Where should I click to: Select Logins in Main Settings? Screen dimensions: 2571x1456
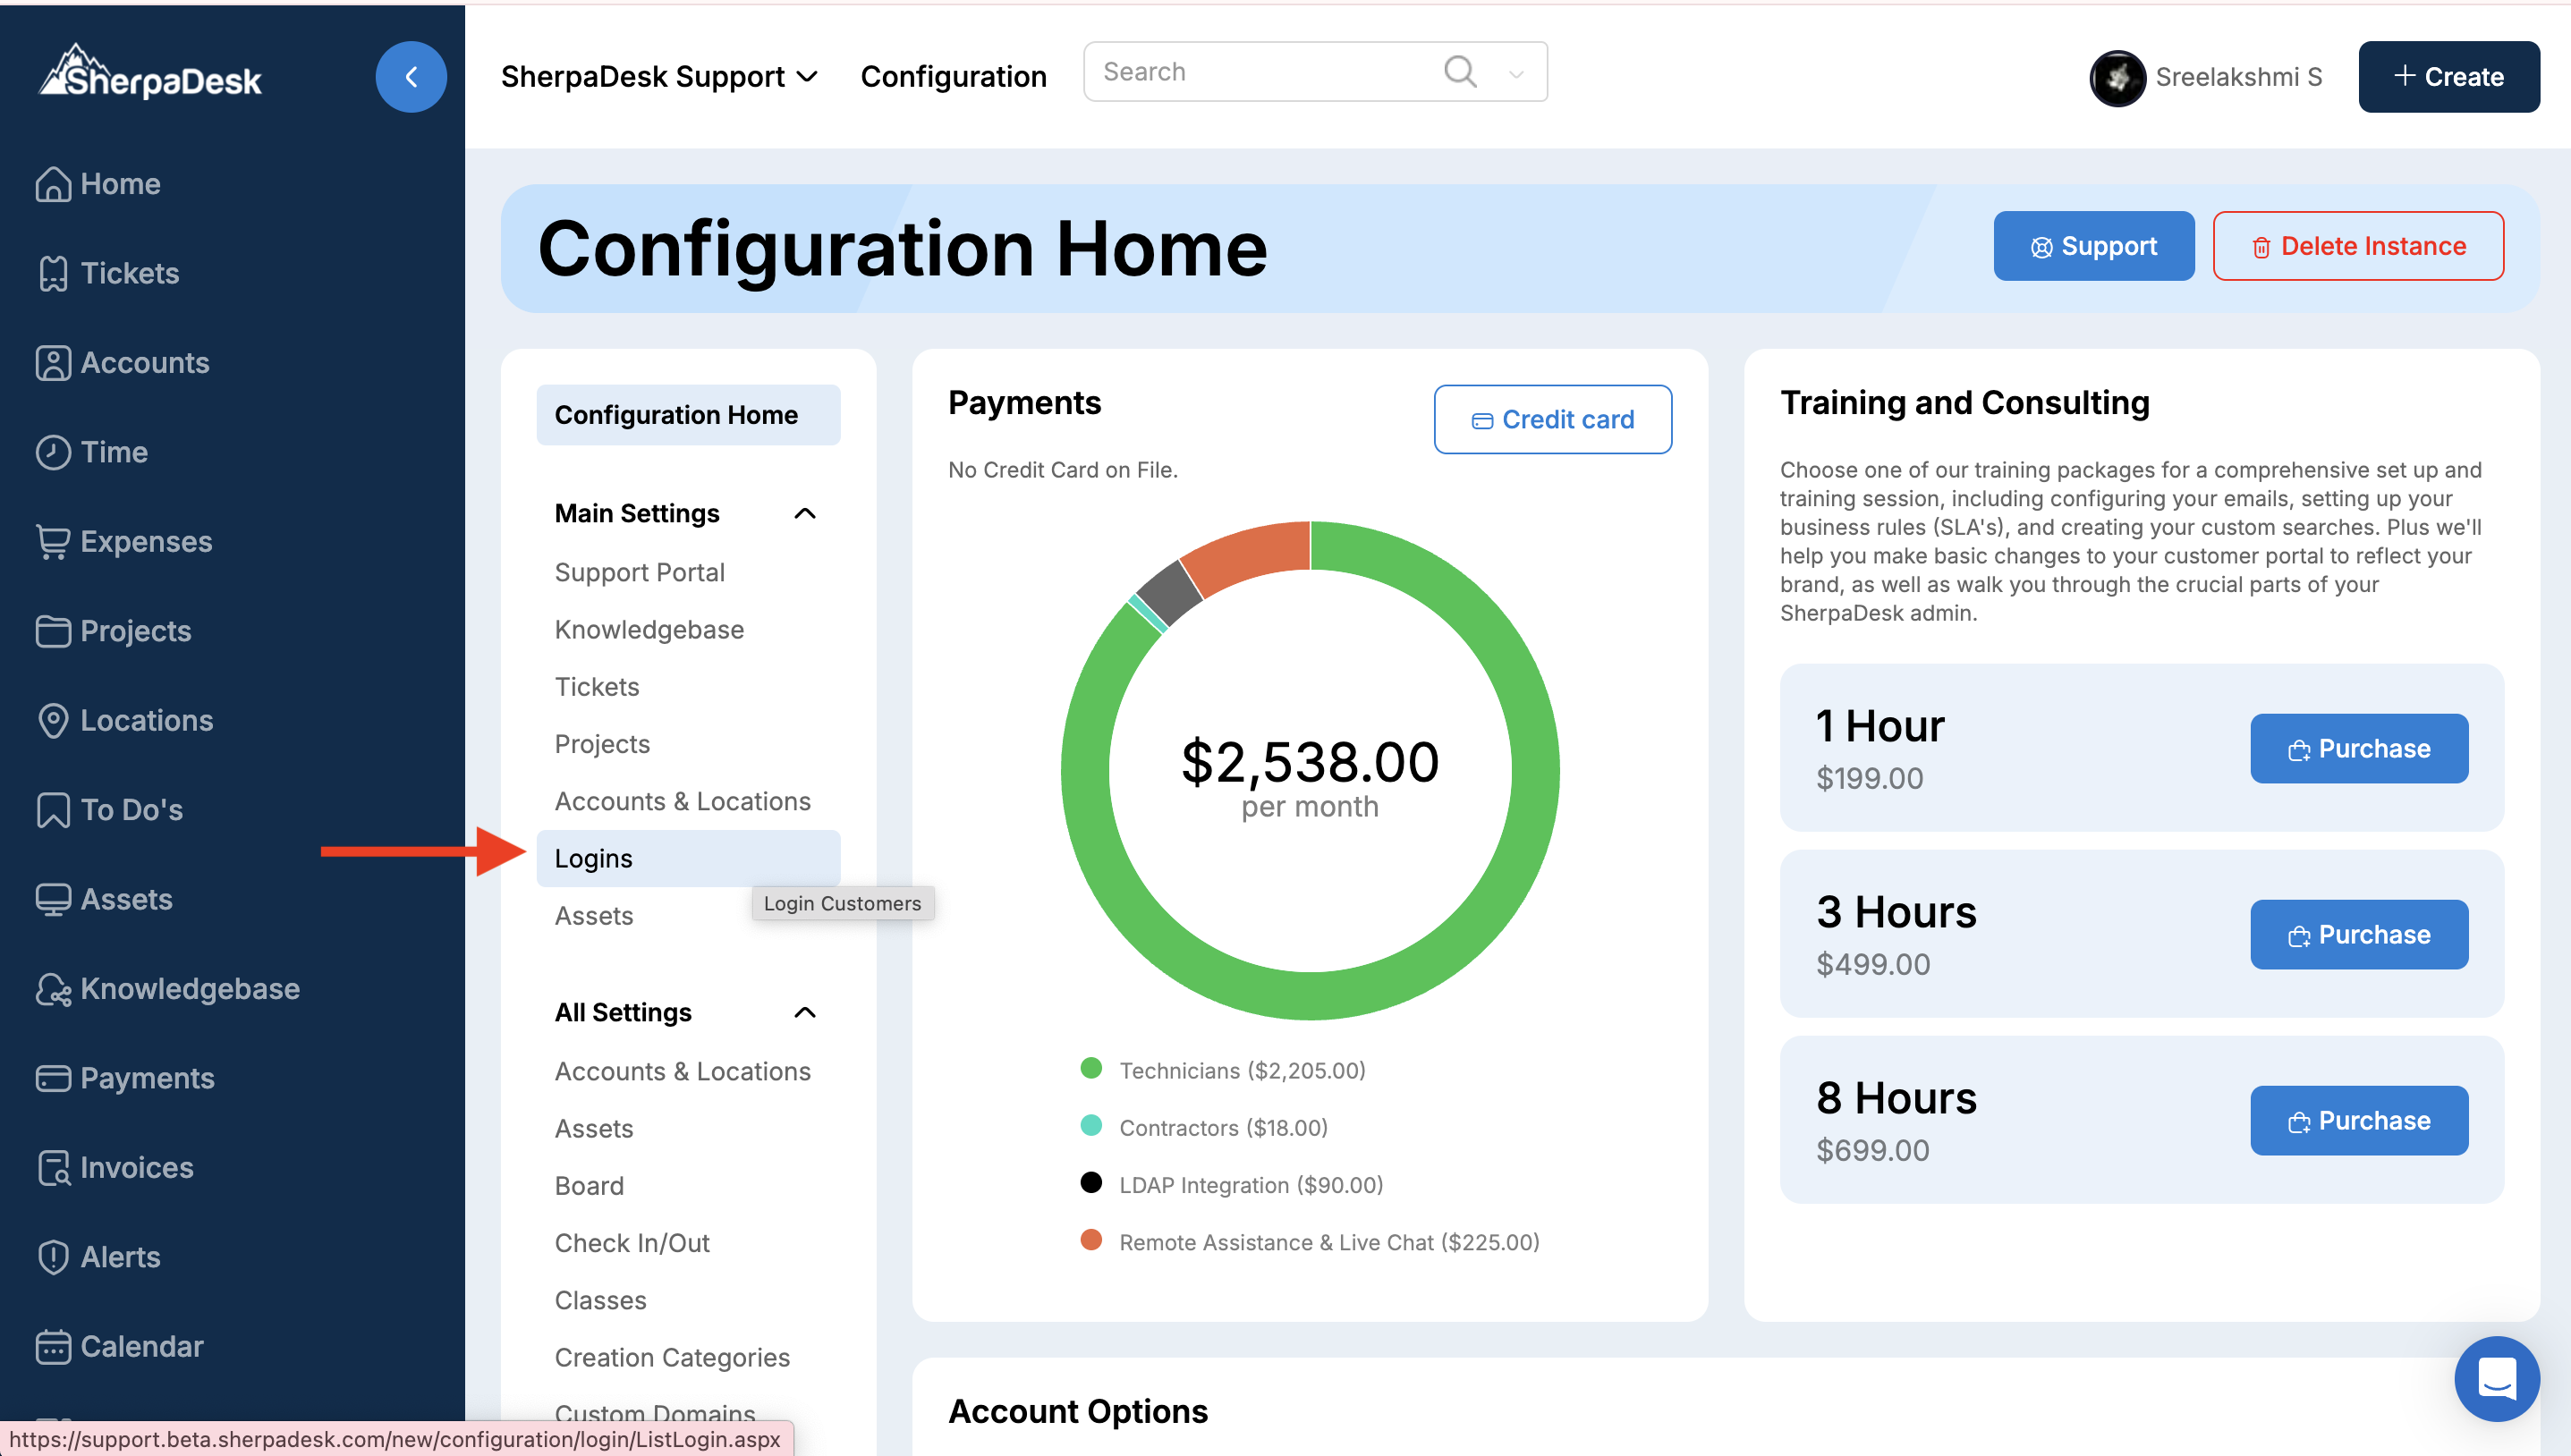(593, 858)
